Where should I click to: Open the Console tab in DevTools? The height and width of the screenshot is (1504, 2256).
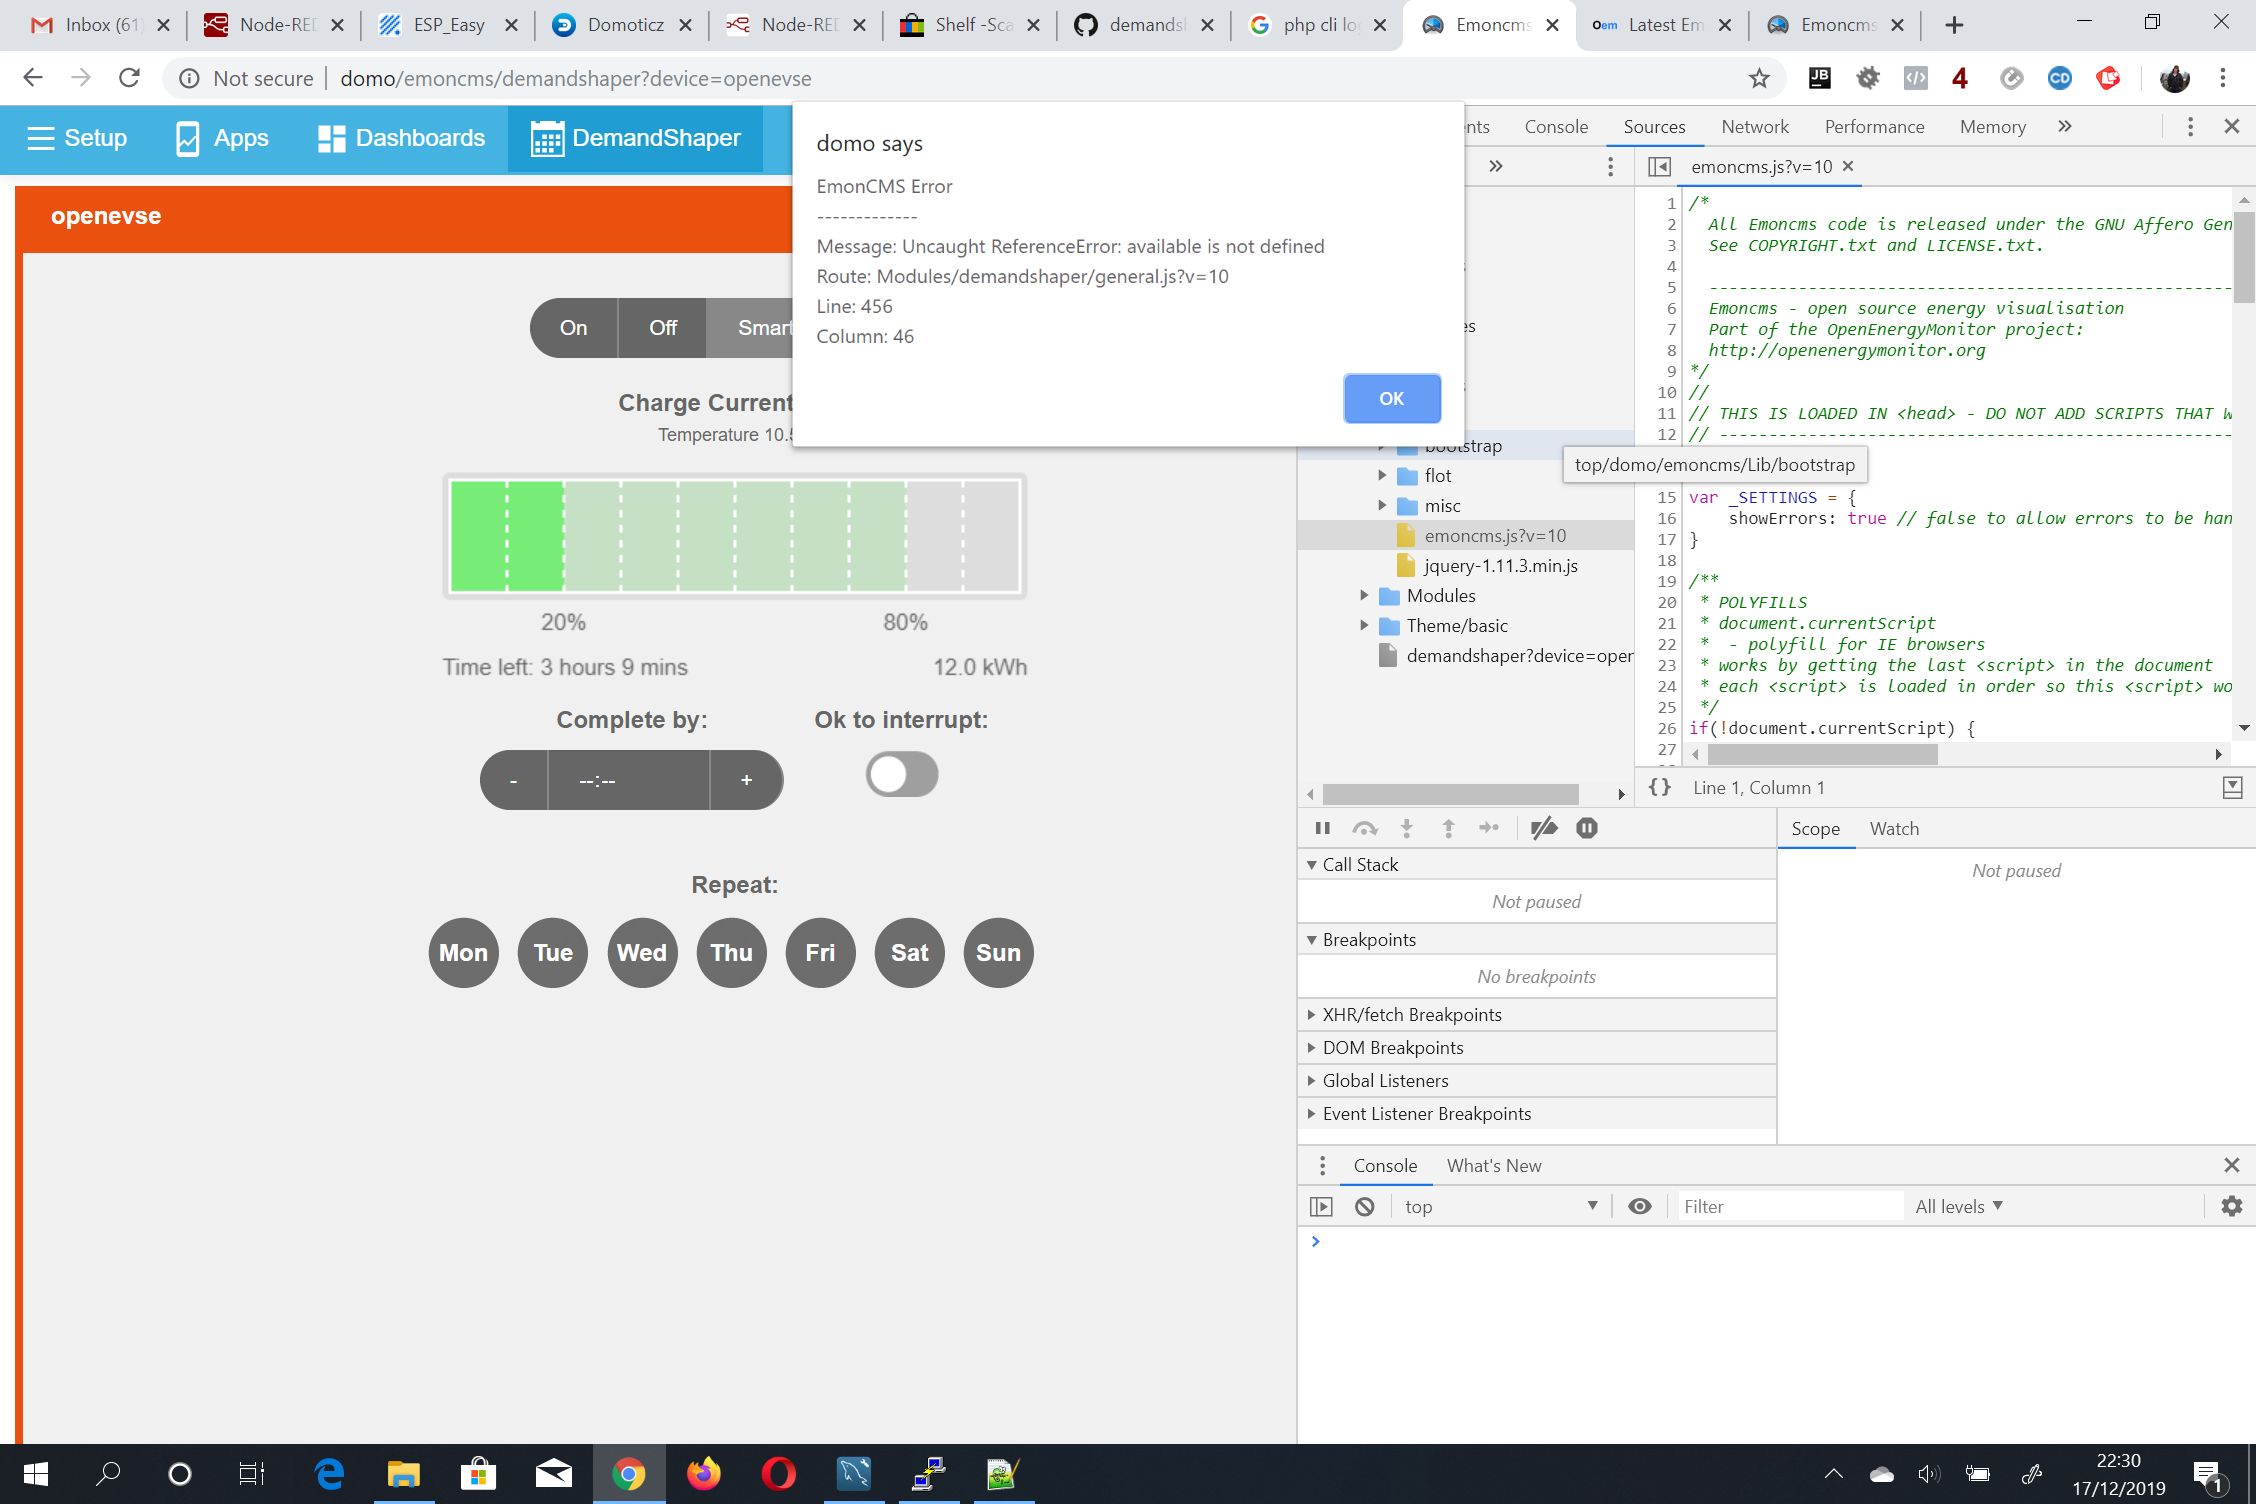tap(1556, 127)
